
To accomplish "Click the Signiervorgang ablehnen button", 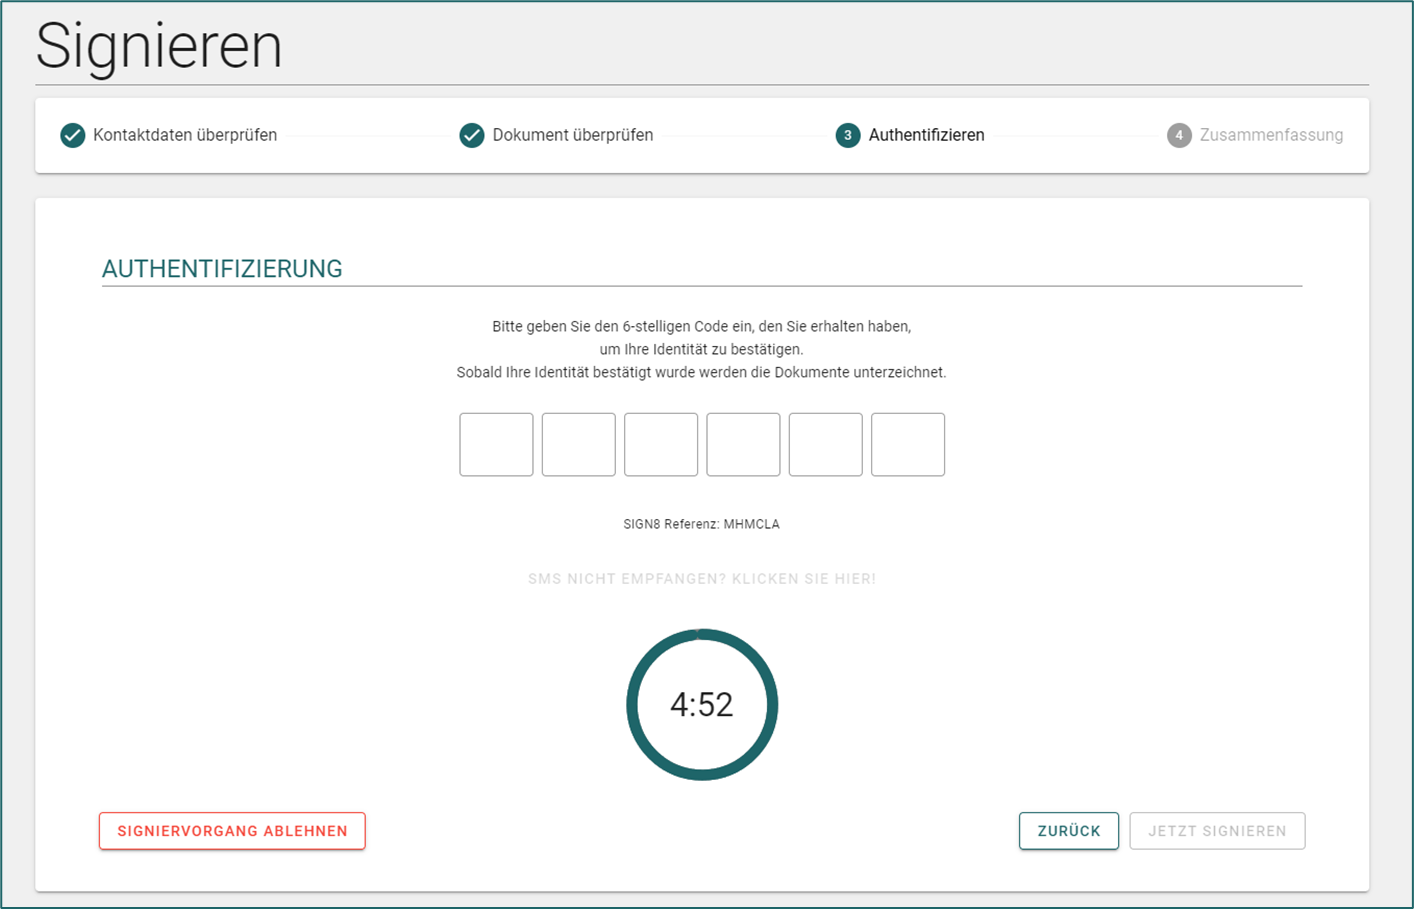I will coord(232,831).
